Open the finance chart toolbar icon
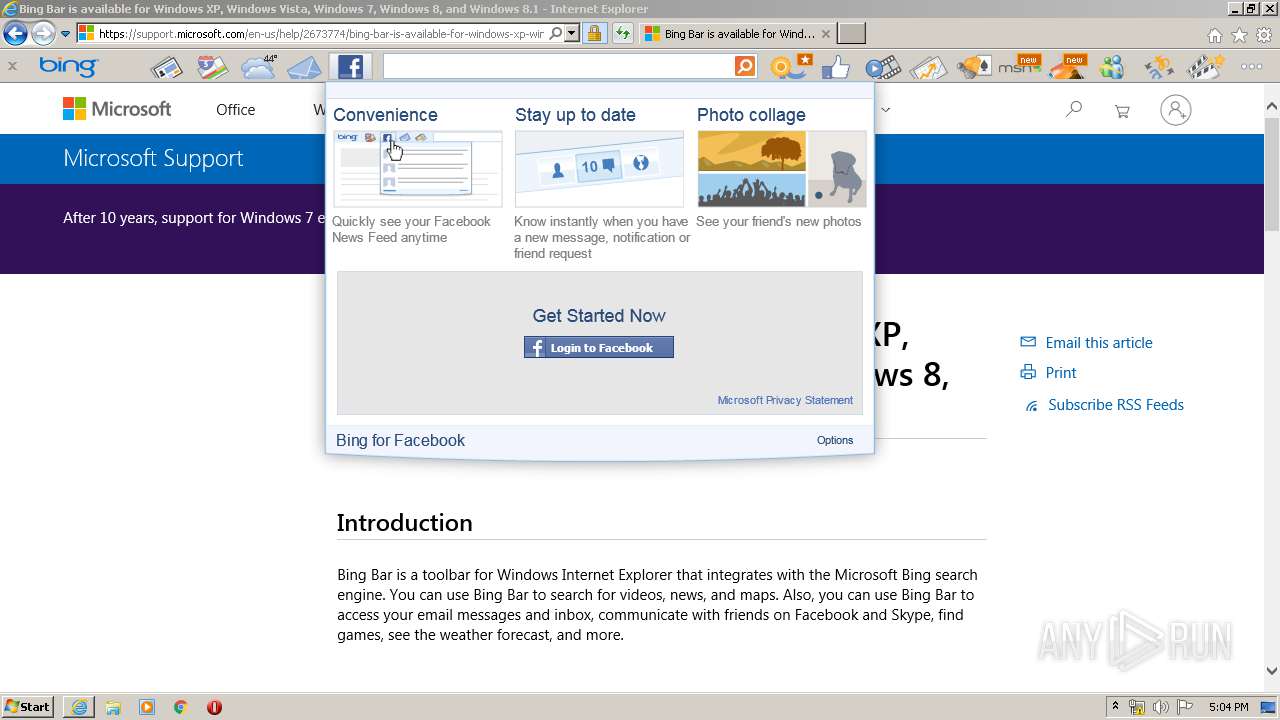This screenshot has height=720, width=1280. 927,68
